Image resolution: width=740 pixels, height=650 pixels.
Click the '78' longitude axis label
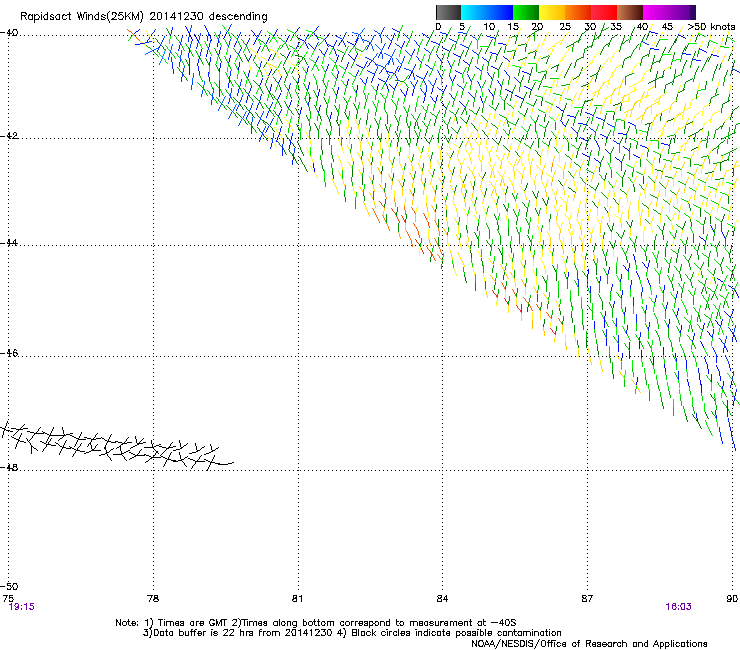tap(153, 599)
